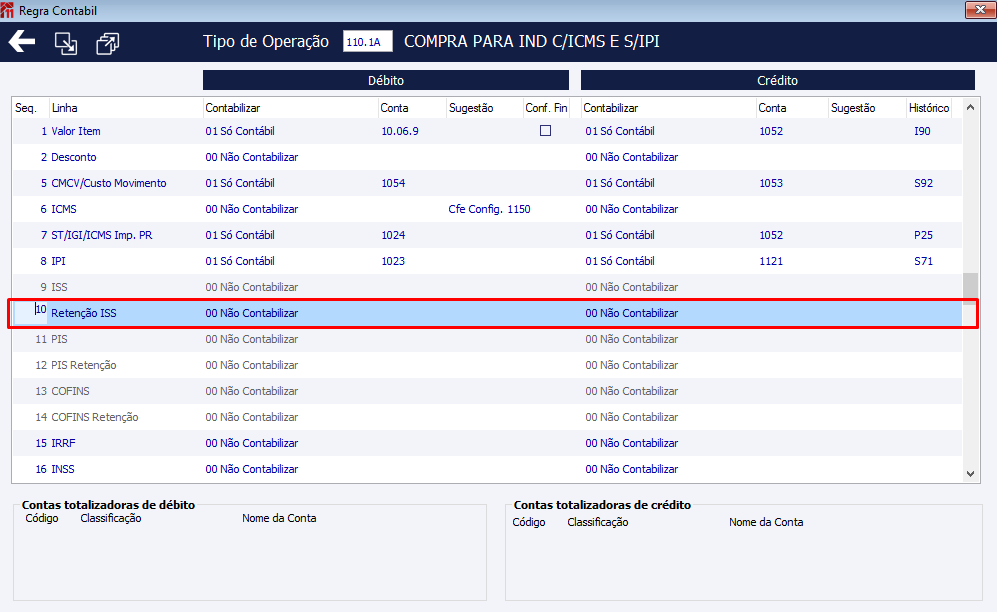Image resolution: width=997 pixels, height=612 pixels.
Task: Click the Regra Contabil app icon
Action: click(x=7, y=10)
